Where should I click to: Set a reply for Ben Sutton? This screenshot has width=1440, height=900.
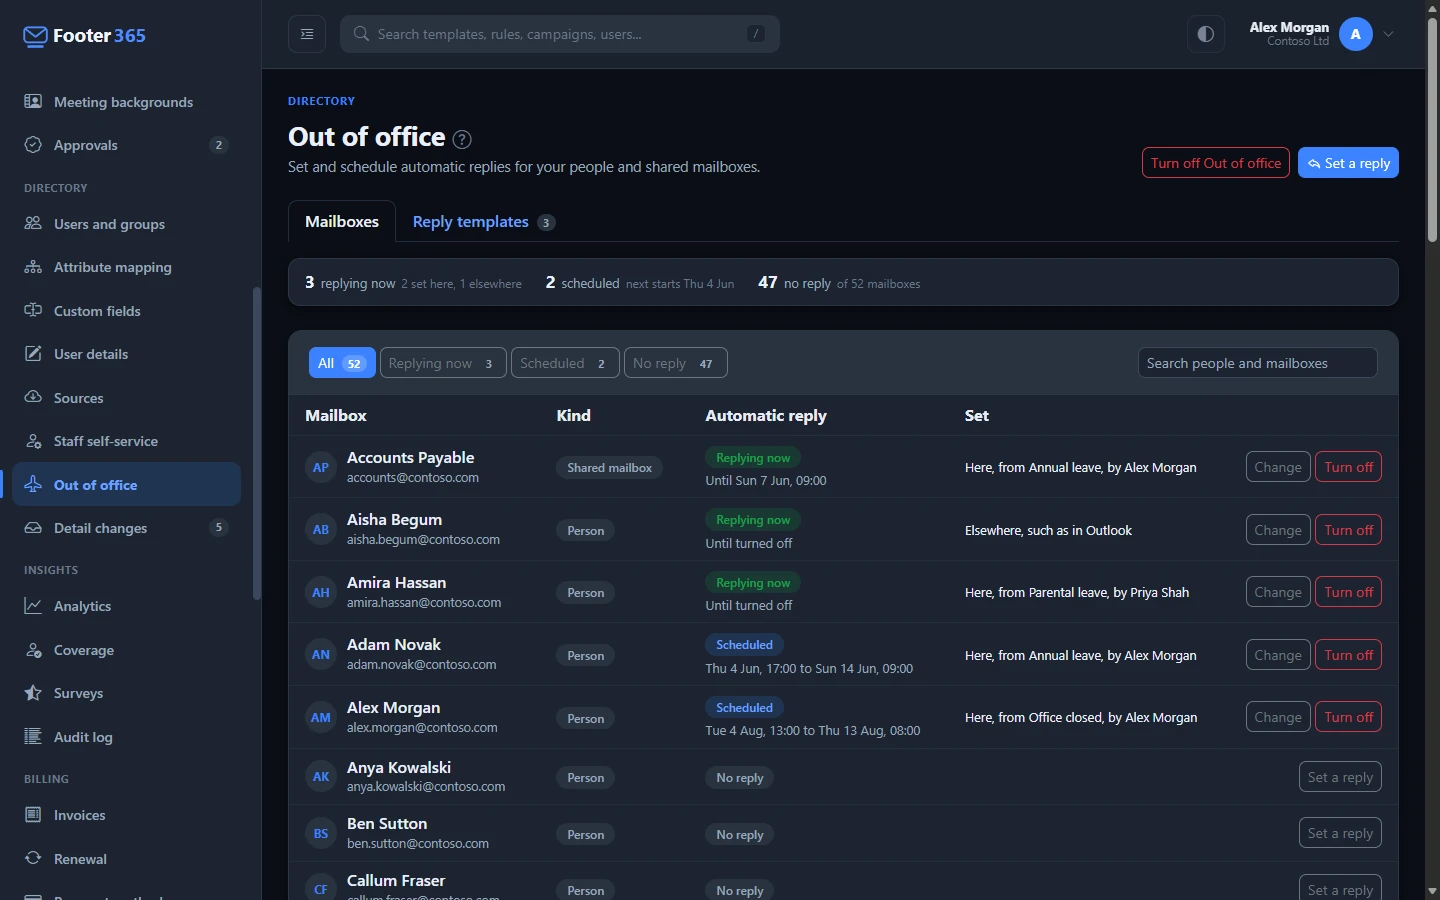[1340, 833]
